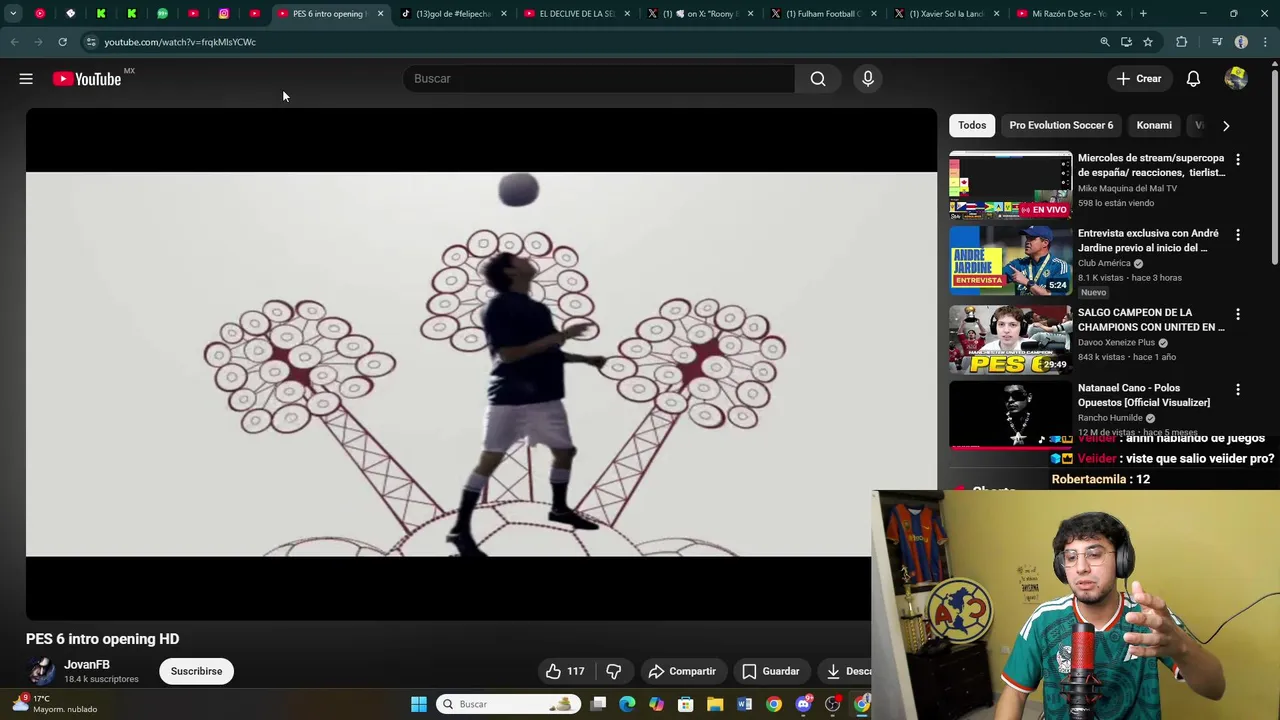1280x720 pixels.
Task: View site information icon in address bar
Action: coord(90,42)
